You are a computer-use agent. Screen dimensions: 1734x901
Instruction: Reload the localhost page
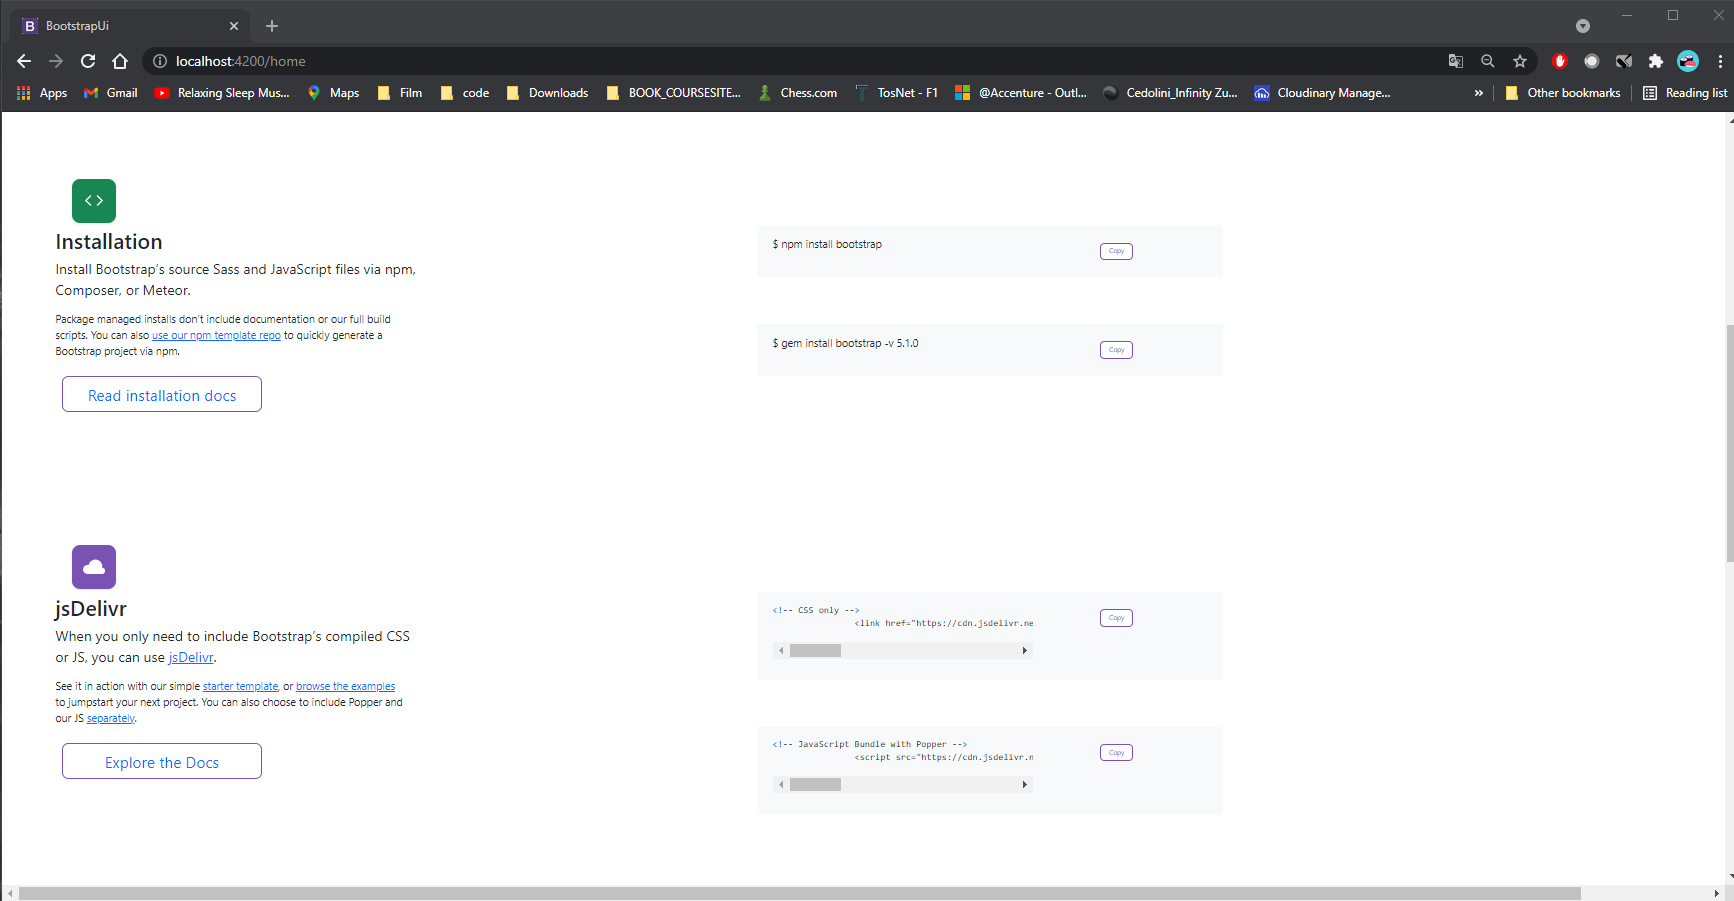[88, 61]
